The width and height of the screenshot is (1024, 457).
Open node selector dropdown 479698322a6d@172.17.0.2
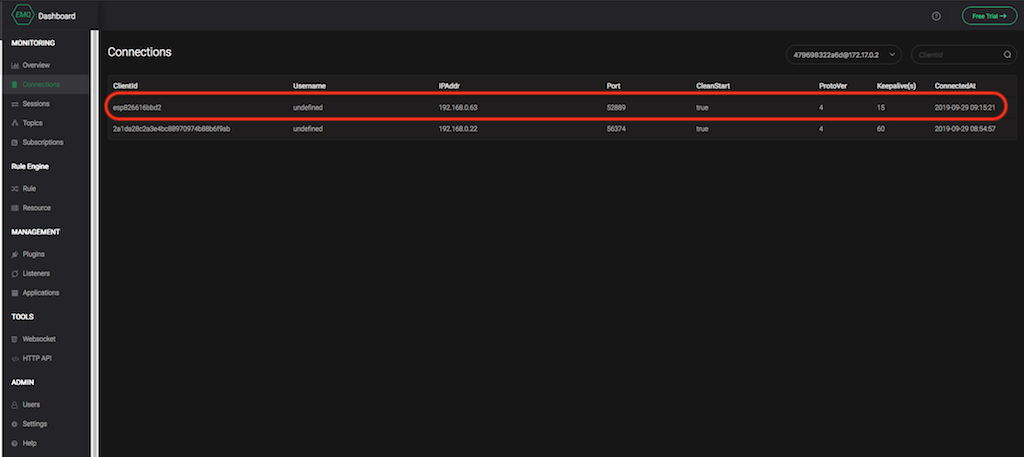point(843,55)
